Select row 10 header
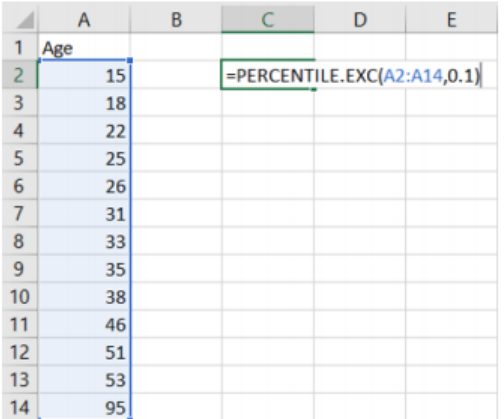This screenshot has width=504, height=419. click(x=19, y=296)
